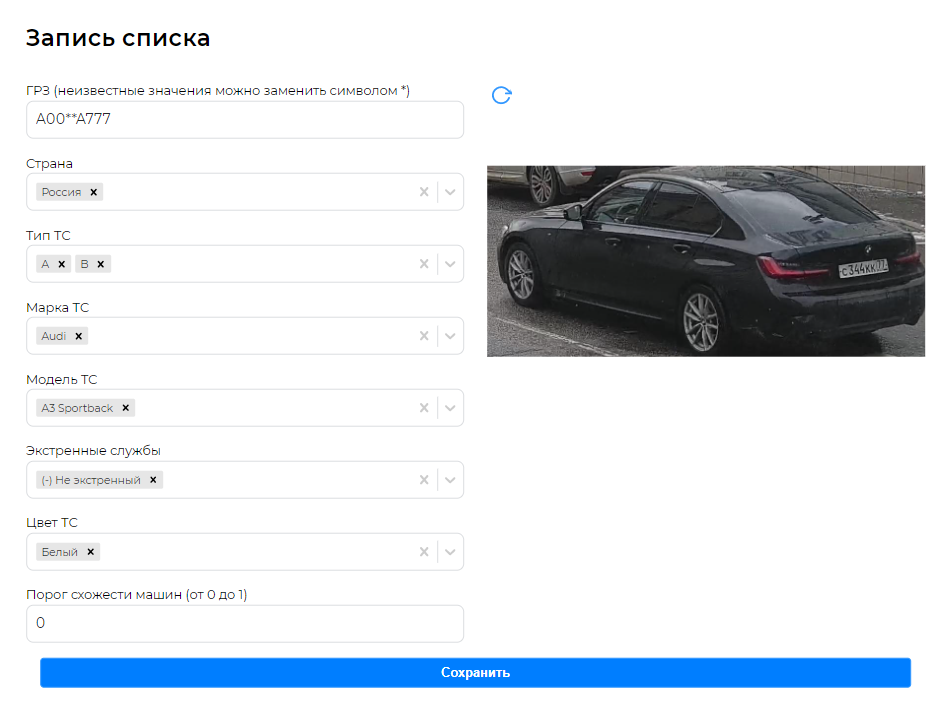
Task: Expand the Тип ТС dropdown
Action: (450, 264)
